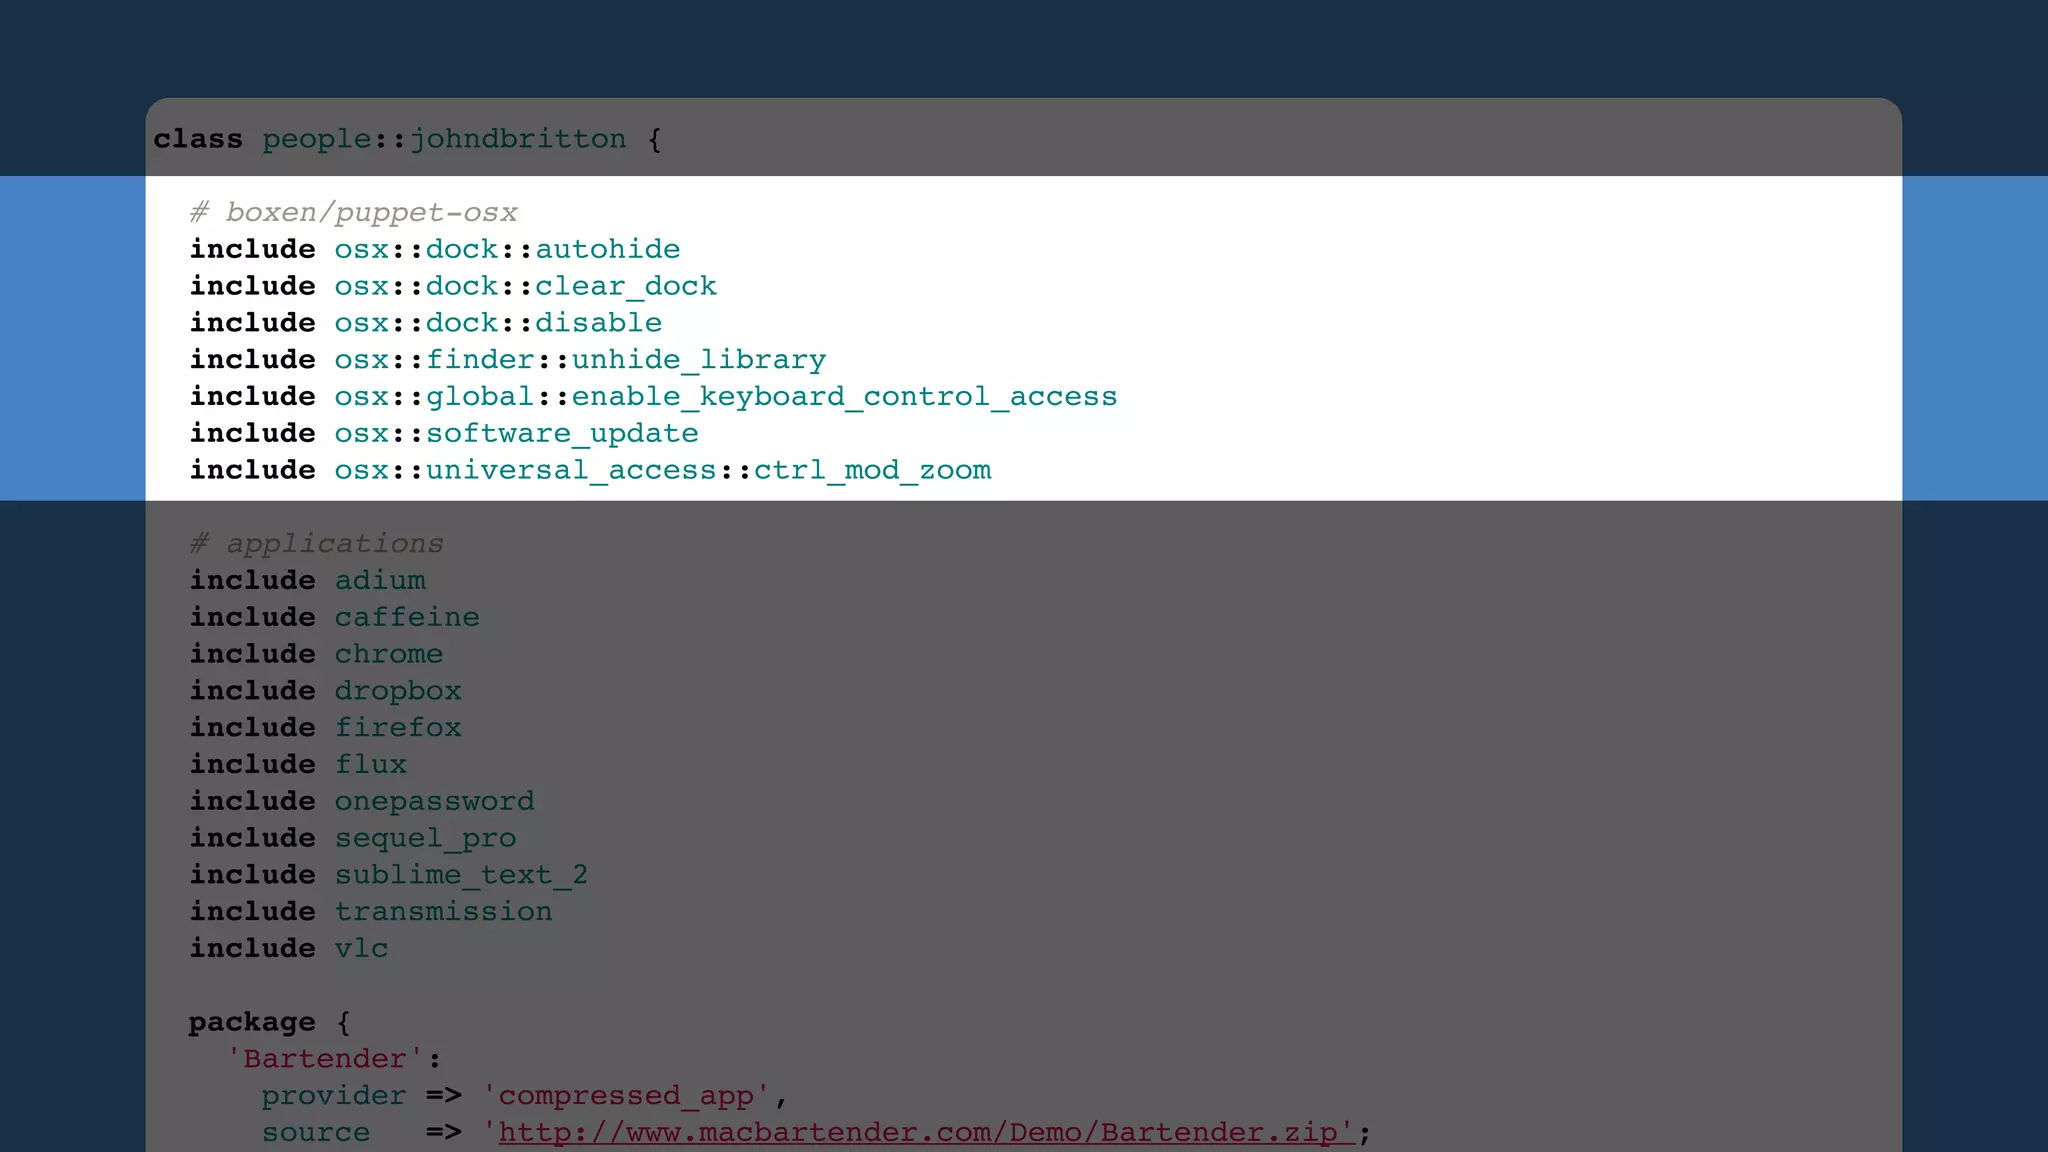Click the '# boxen/puppet-osx' comment line

(x=354, y=212)
